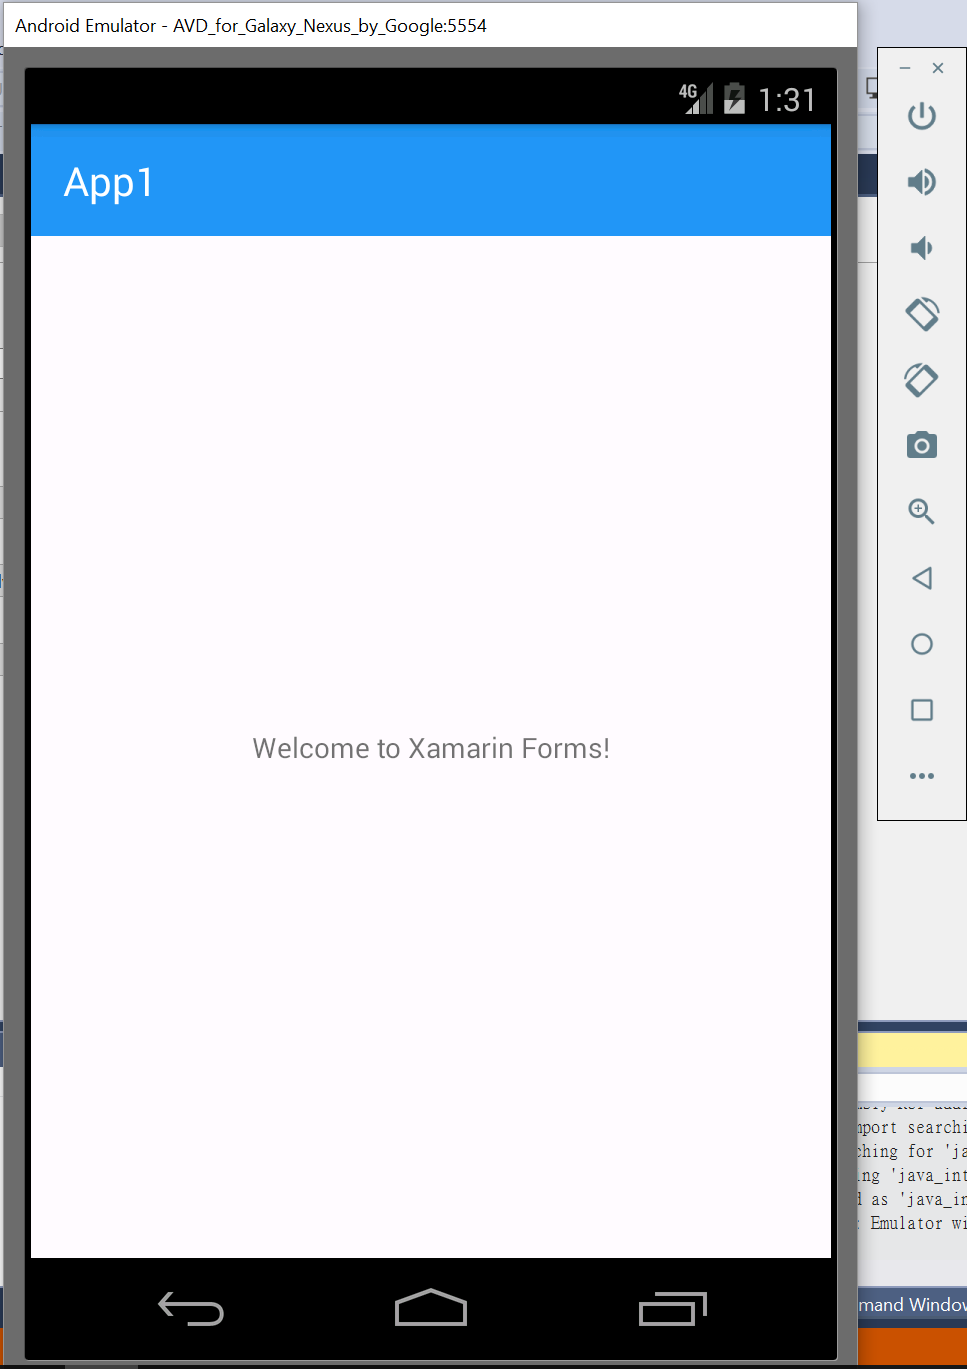Image resolution: width=967 pixels, height=1369 pixels.
Task: Tap the App1 title in action bar
Action: point(109,183)
